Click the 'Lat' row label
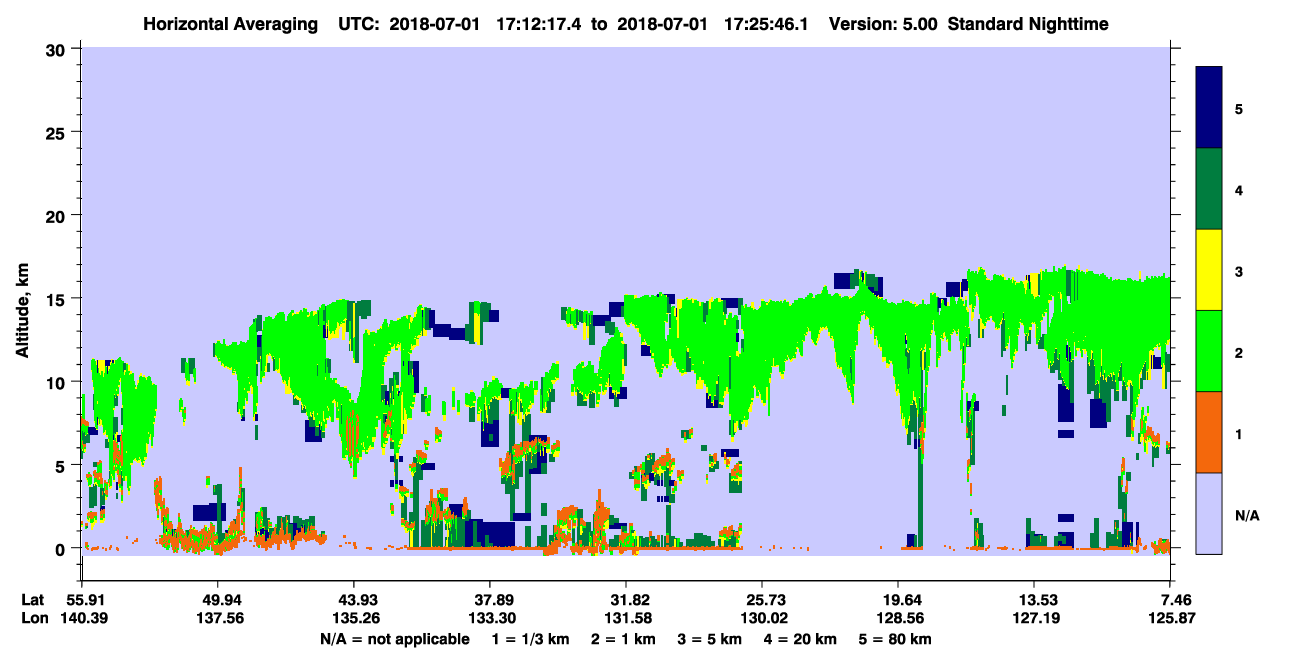 32,600
